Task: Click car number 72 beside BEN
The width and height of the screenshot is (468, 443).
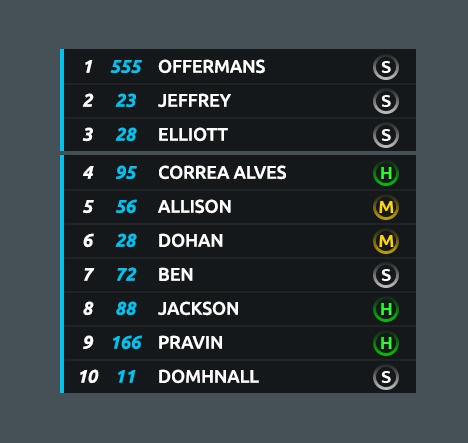Action: point(126,275)
